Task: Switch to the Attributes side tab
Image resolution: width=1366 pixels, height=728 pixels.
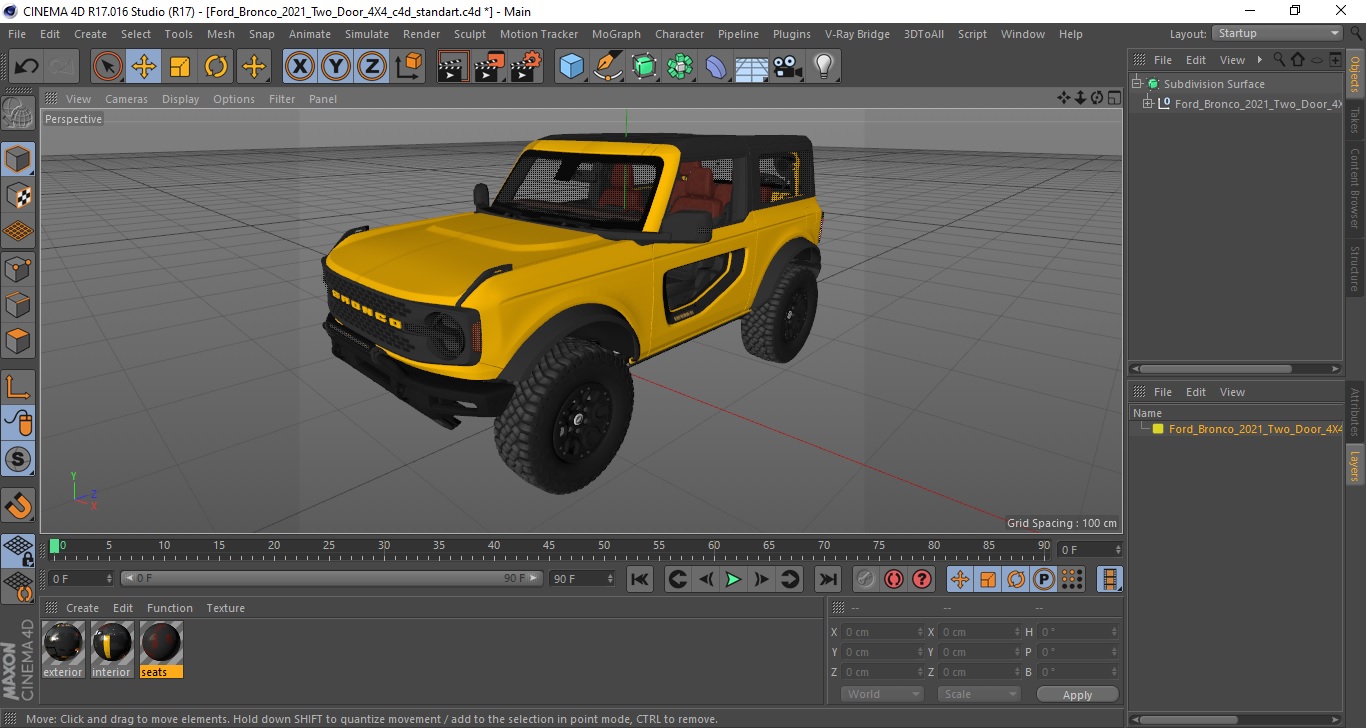Action: coord(1355,411)
